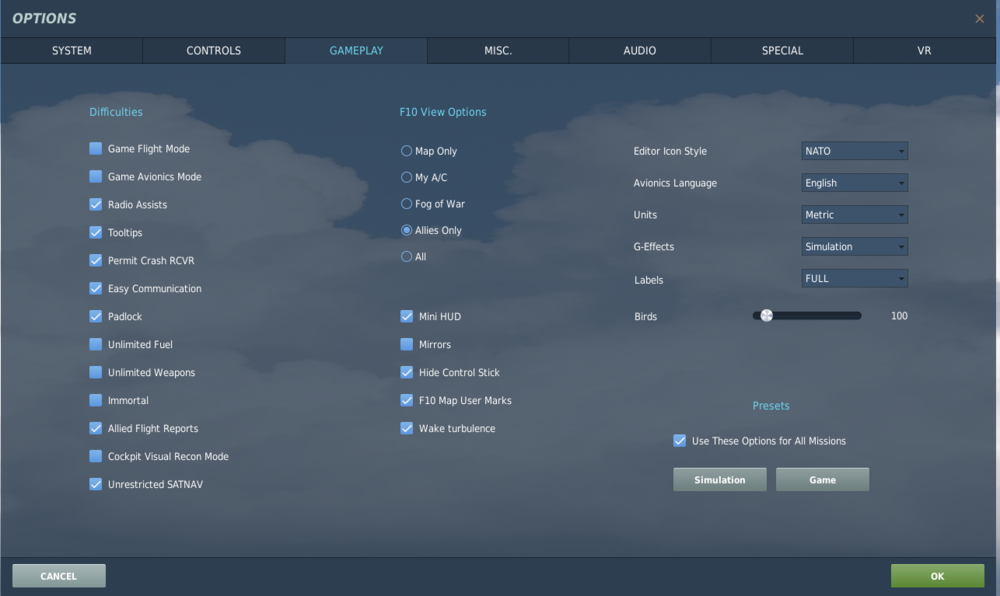Enable the Game Flight Mode checkbox
The height and width of the screenshot is (596, 1000).
point(95,148)
